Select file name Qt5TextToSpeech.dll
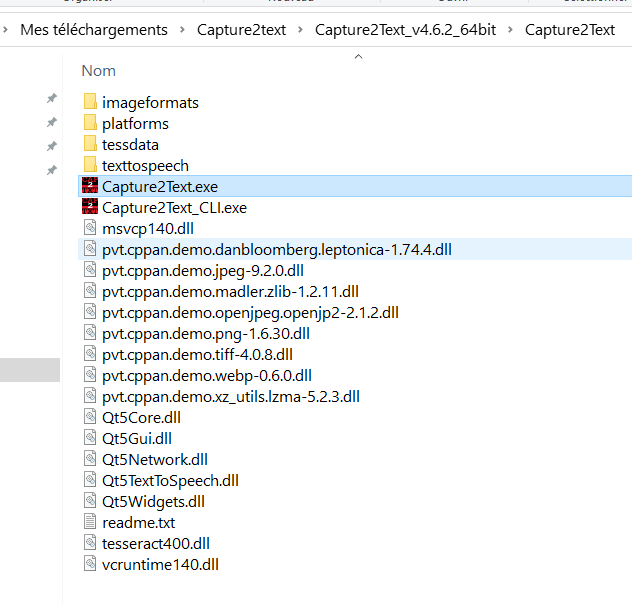Viewport: 632px width, 605px height. [170, 481]
